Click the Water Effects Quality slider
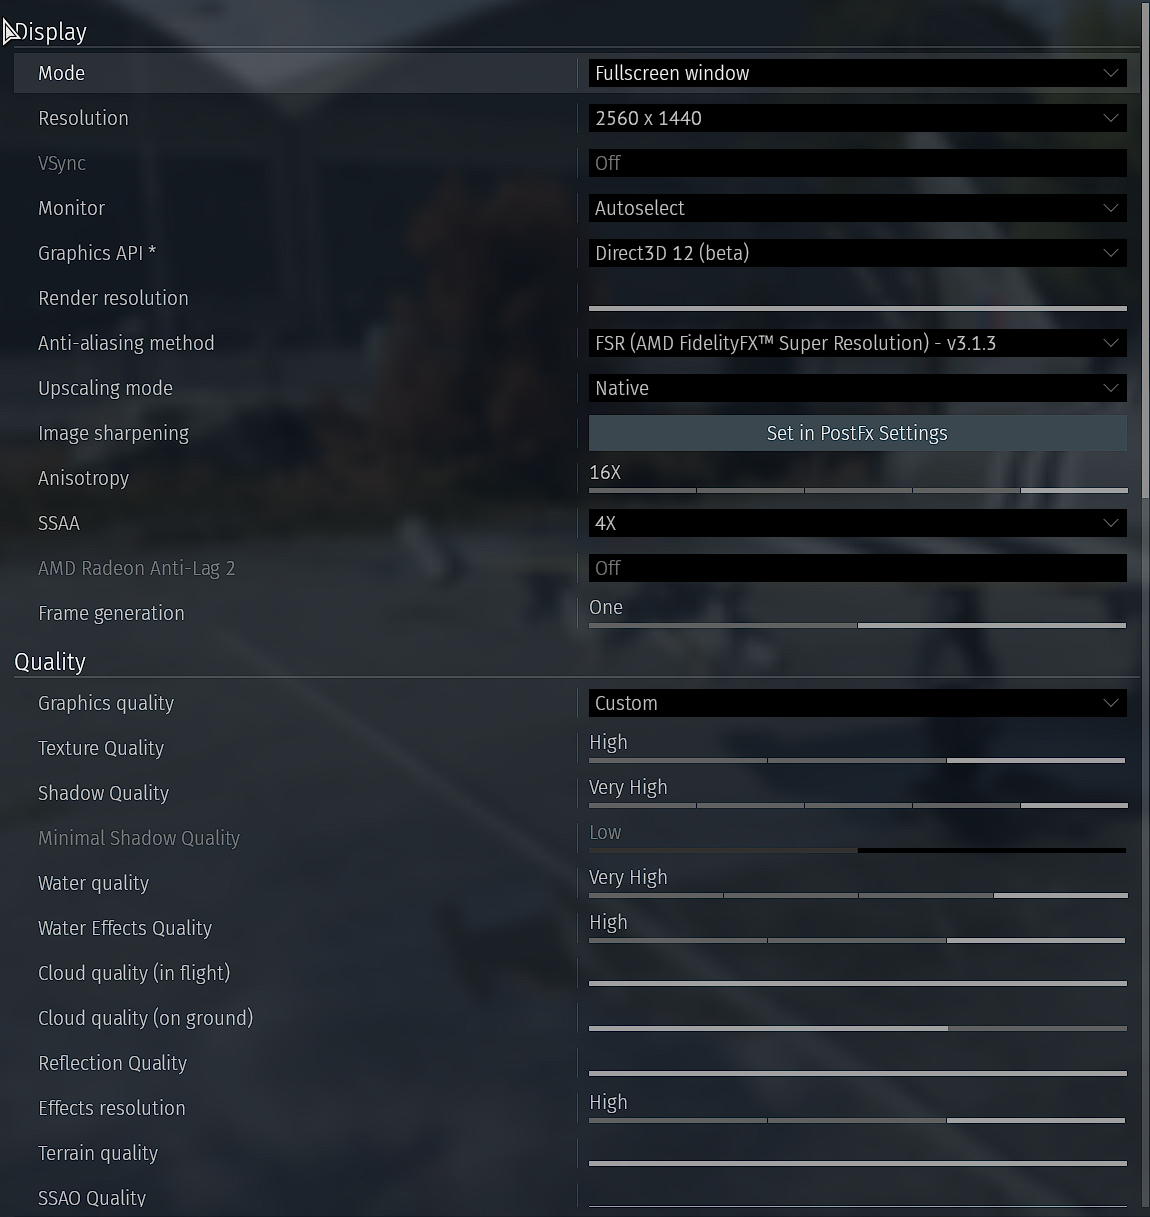The width and height of the screenshot is (1150, 1217). coord(857,940)
